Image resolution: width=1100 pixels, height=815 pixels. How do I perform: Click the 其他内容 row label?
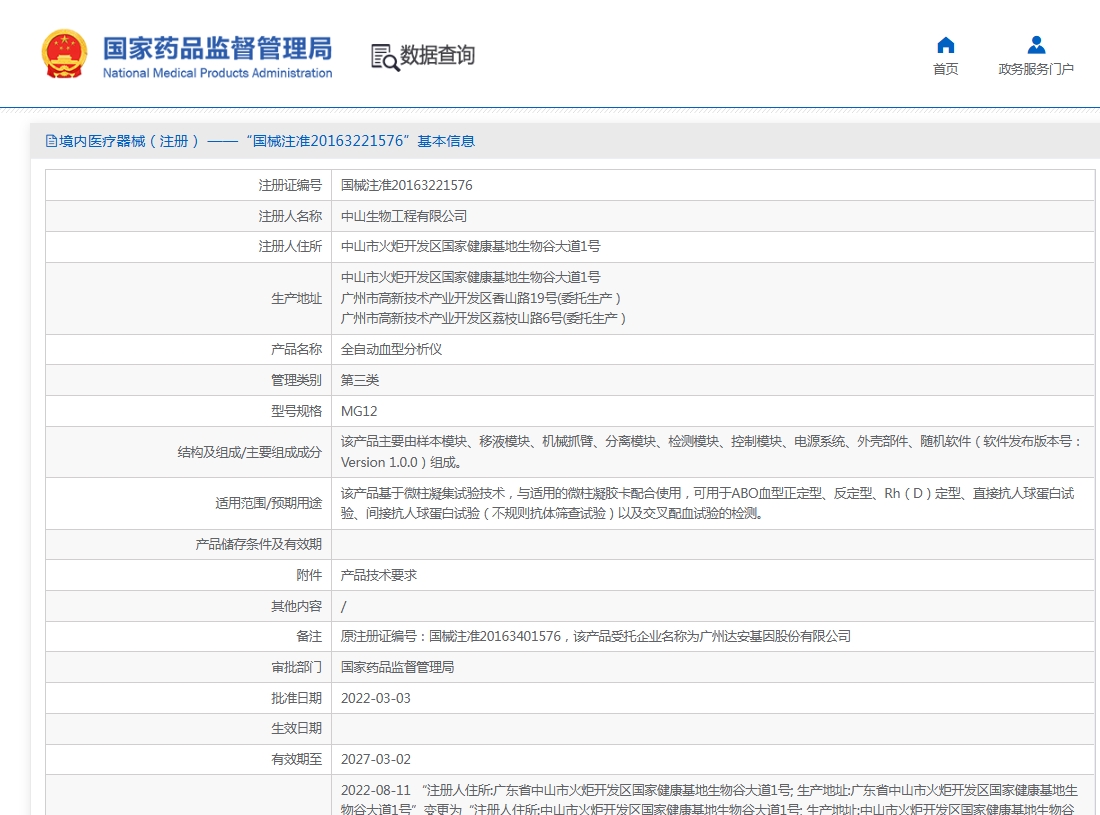[x=296, y=606]
